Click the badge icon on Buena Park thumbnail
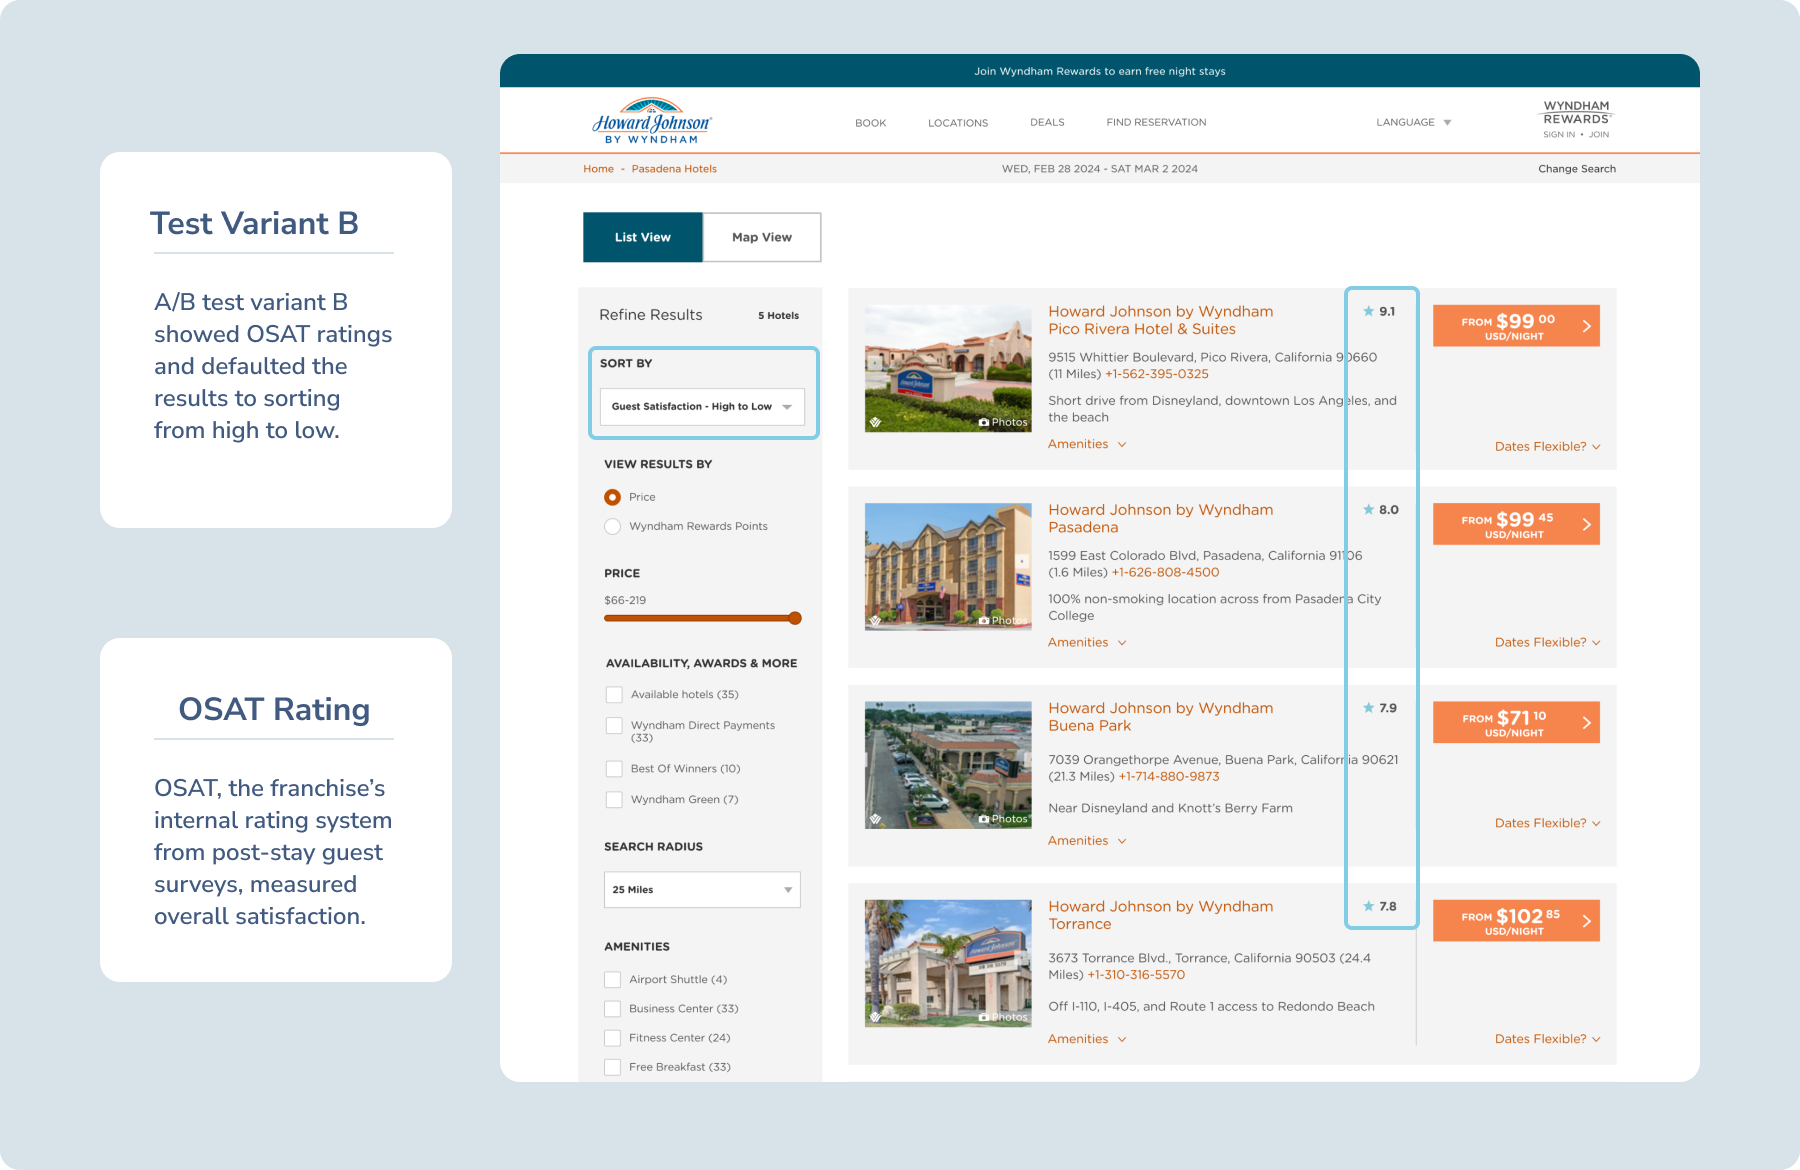Viewport: 1800px width, 1170px height. tap(875, 818)
